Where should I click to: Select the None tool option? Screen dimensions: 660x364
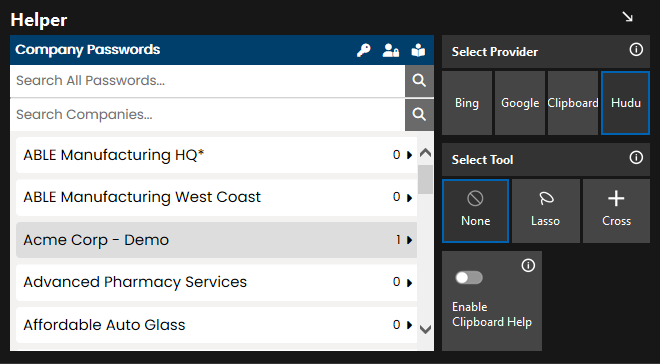tap(475, 211)
